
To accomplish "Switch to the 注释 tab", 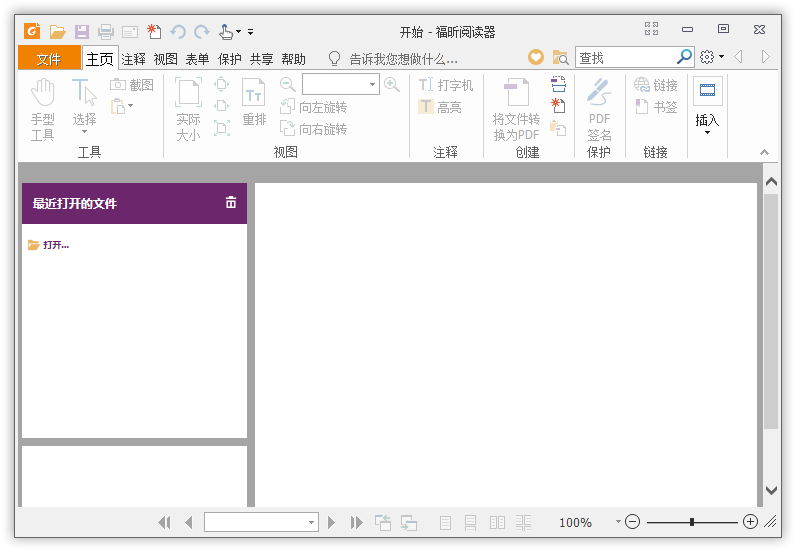I will pos(134,59).
